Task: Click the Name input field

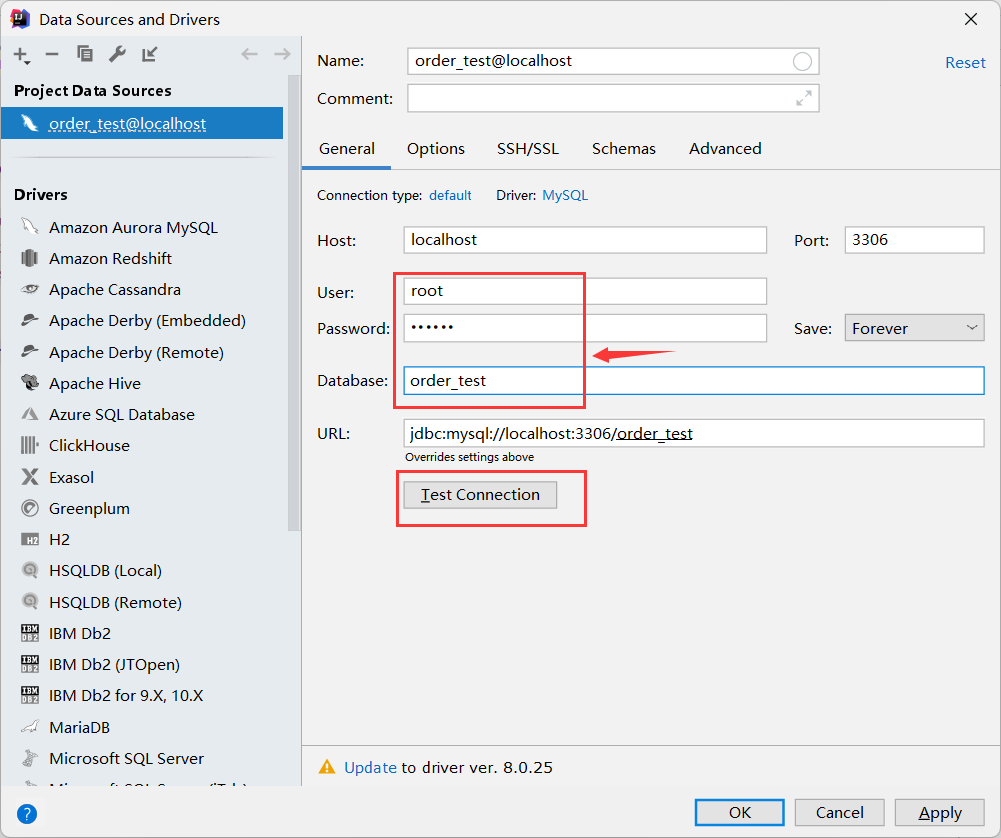Action: tap(613, 61)
